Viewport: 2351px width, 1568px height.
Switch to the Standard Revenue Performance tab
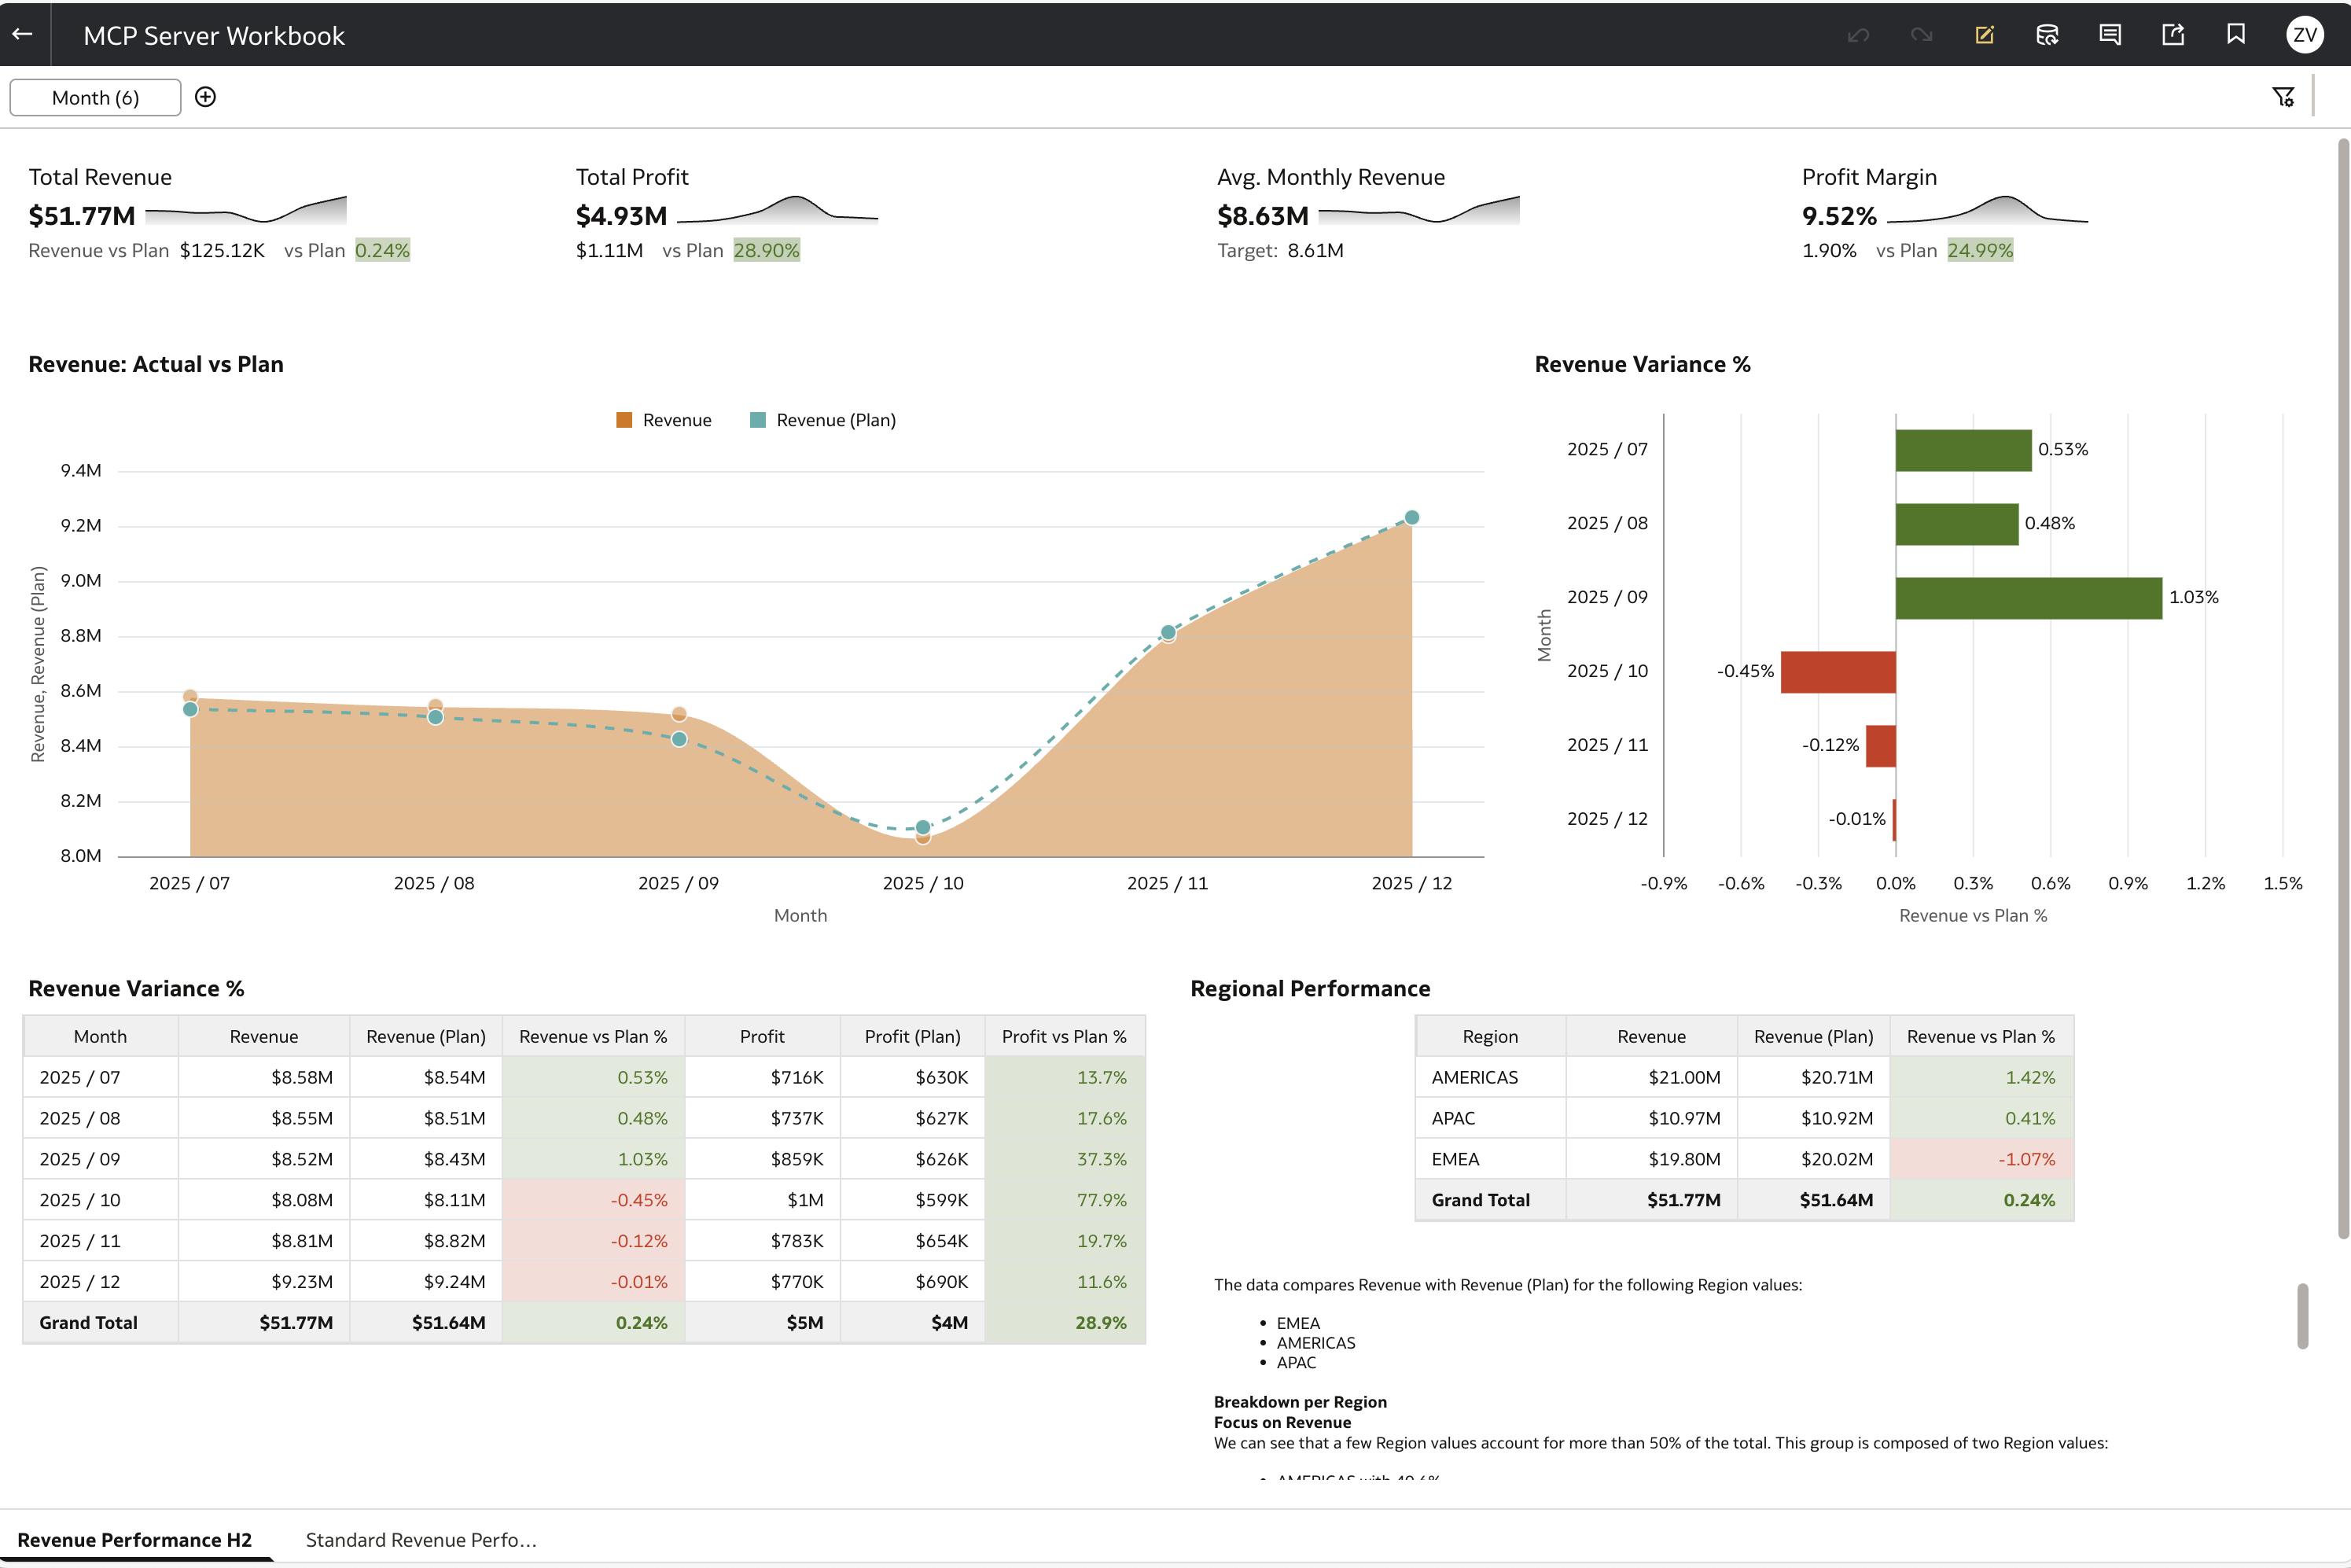(421, 1540)
